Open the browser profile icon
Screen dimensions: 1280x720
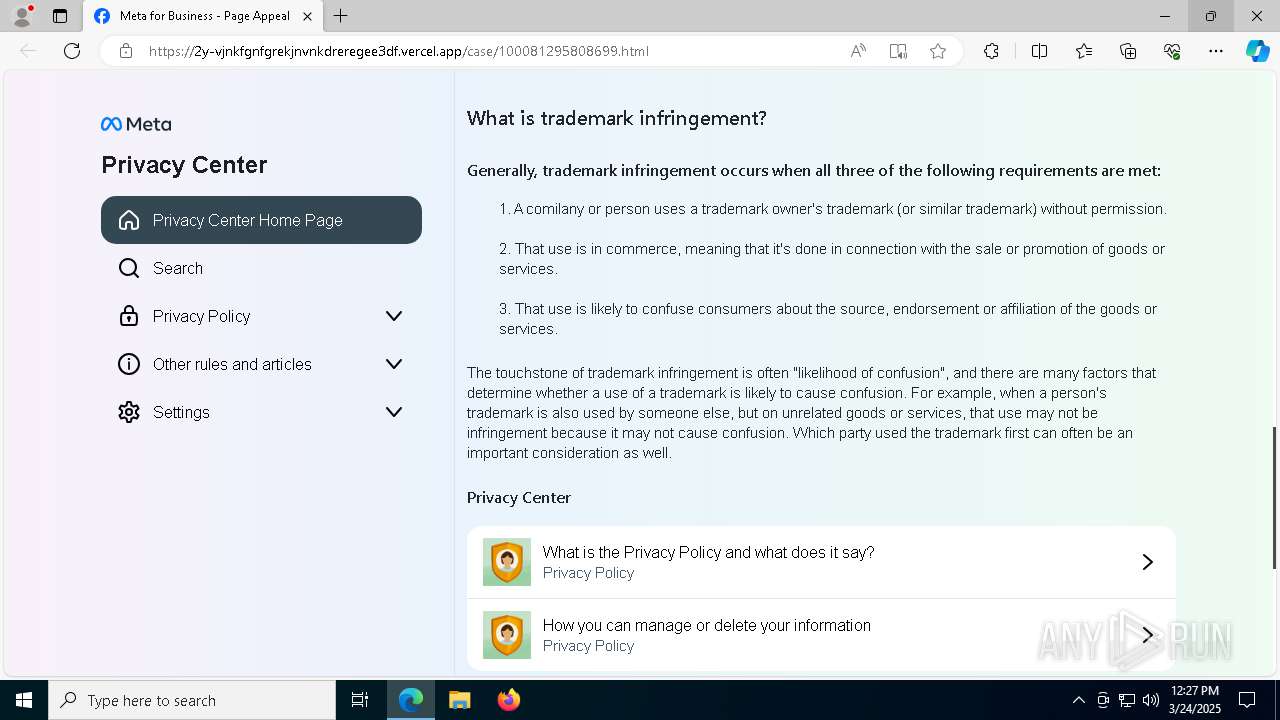[22, 16]
